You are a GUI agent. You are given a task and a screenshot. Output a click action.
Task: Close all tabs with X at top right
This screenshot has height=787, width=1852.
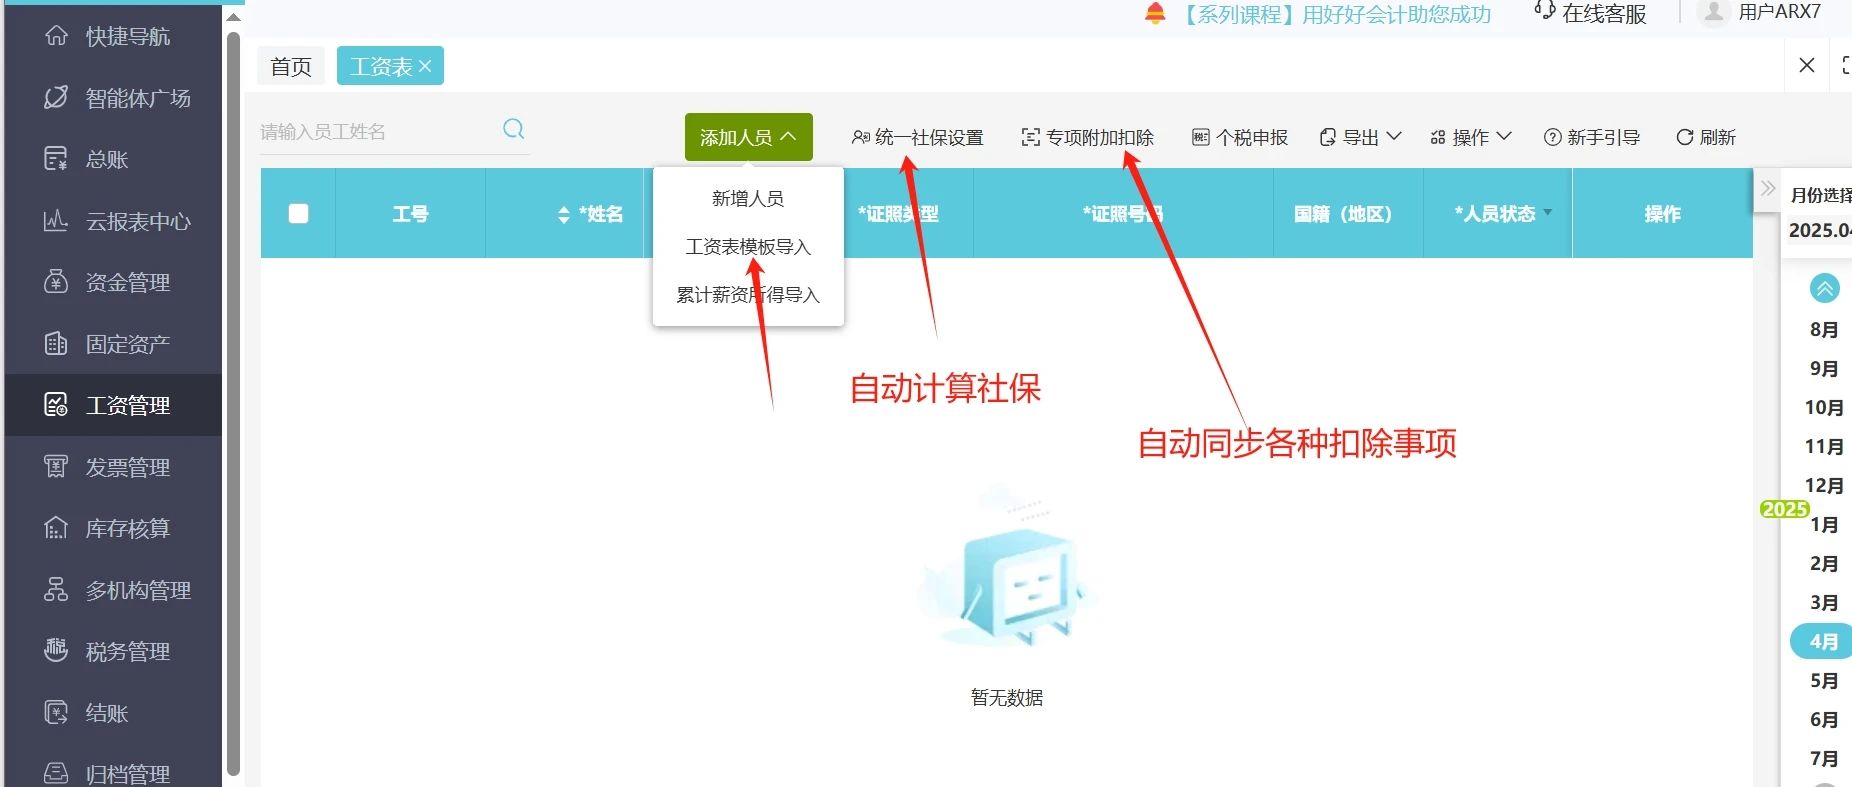point(1807,65)
